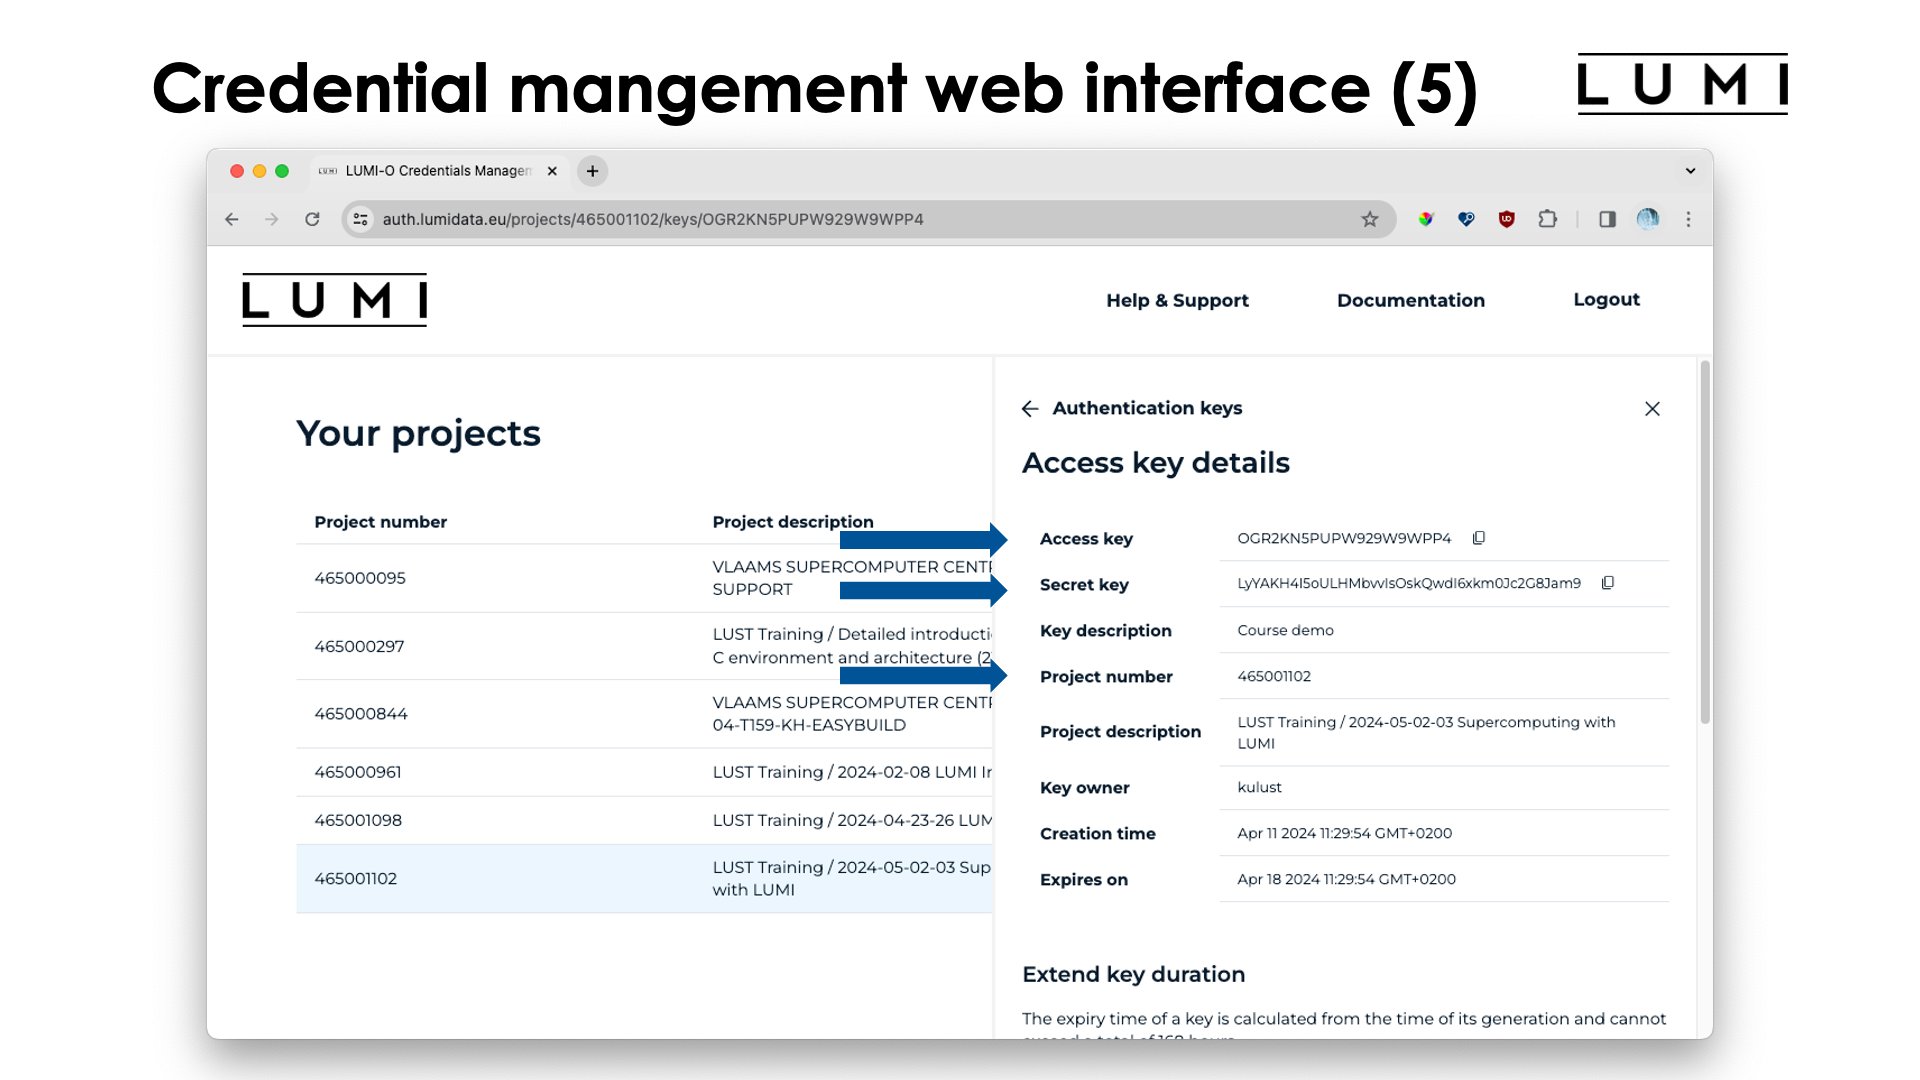The image size is (1920, 1080).
Task: Close the LUMI-O Credentials Manager tab
Action: coord(552,171)
